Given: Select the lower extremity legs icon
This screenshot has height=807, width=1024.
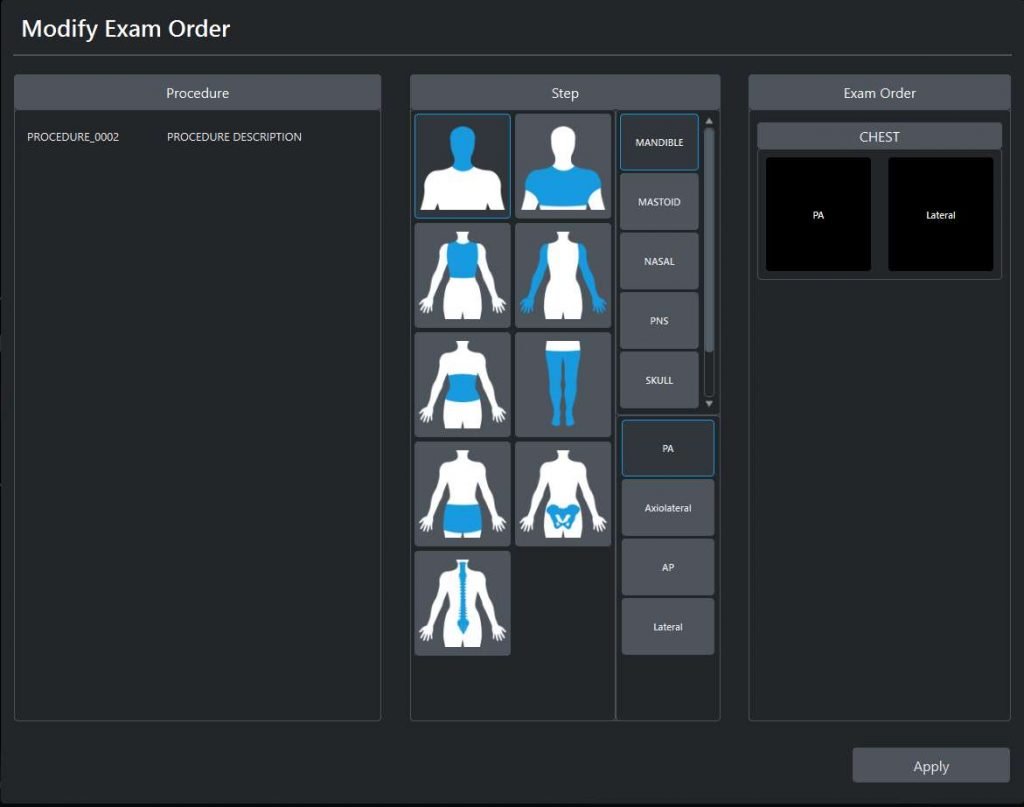Looking at the screenshot, I should pyautogui.click(x=563, y=385).
